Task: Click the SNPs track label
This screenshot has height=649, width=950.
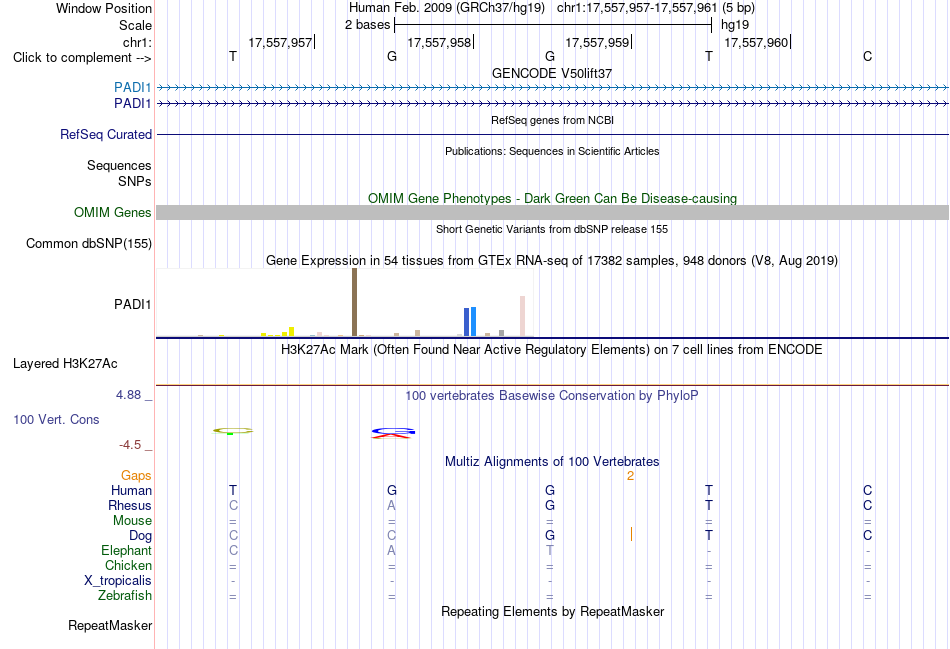Action: [x=135, y=181]
